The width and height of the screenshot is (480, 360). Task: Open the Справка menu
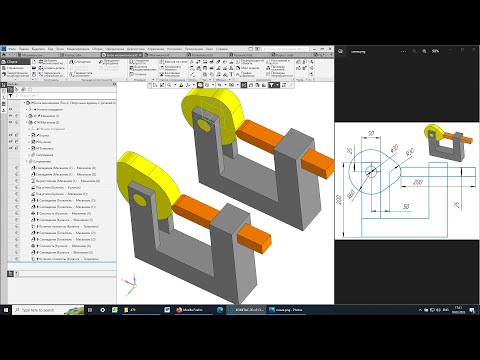coord(222,49)
